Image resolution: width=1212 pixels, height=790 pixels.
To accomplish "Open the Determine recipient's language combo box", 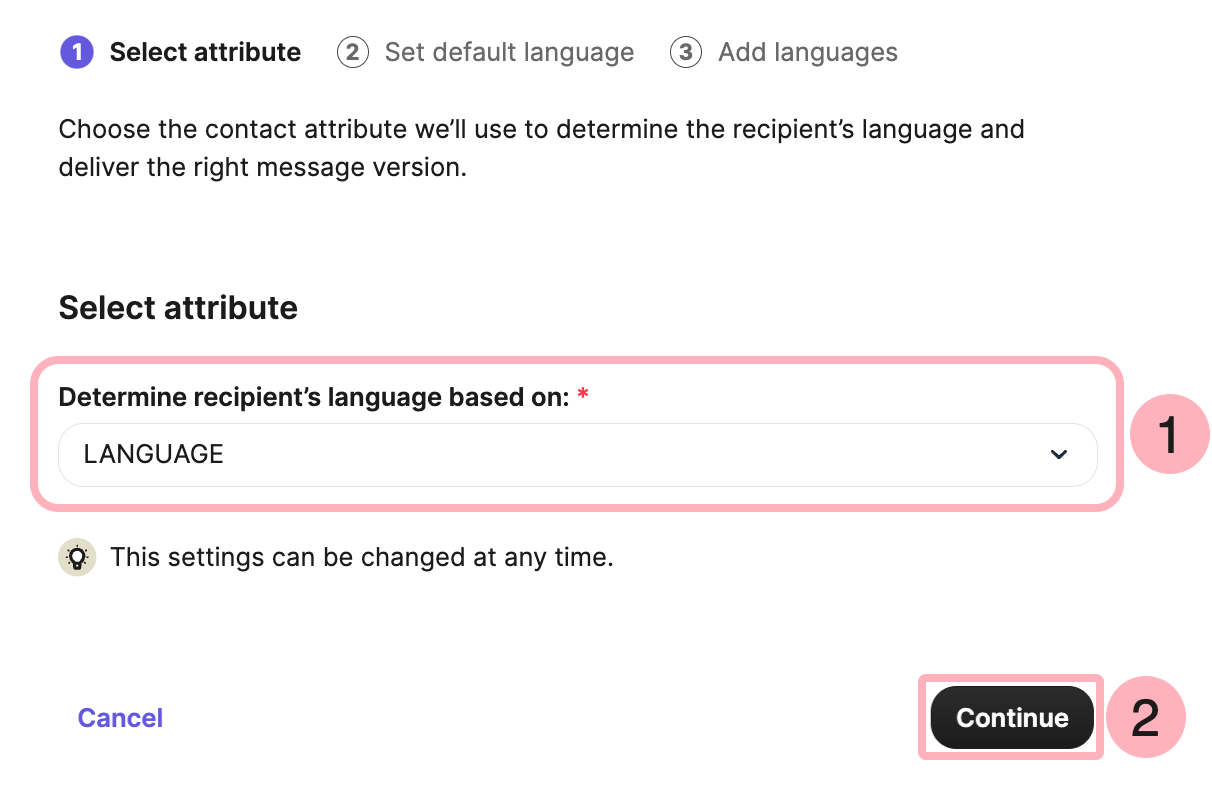I will [578, 455].
